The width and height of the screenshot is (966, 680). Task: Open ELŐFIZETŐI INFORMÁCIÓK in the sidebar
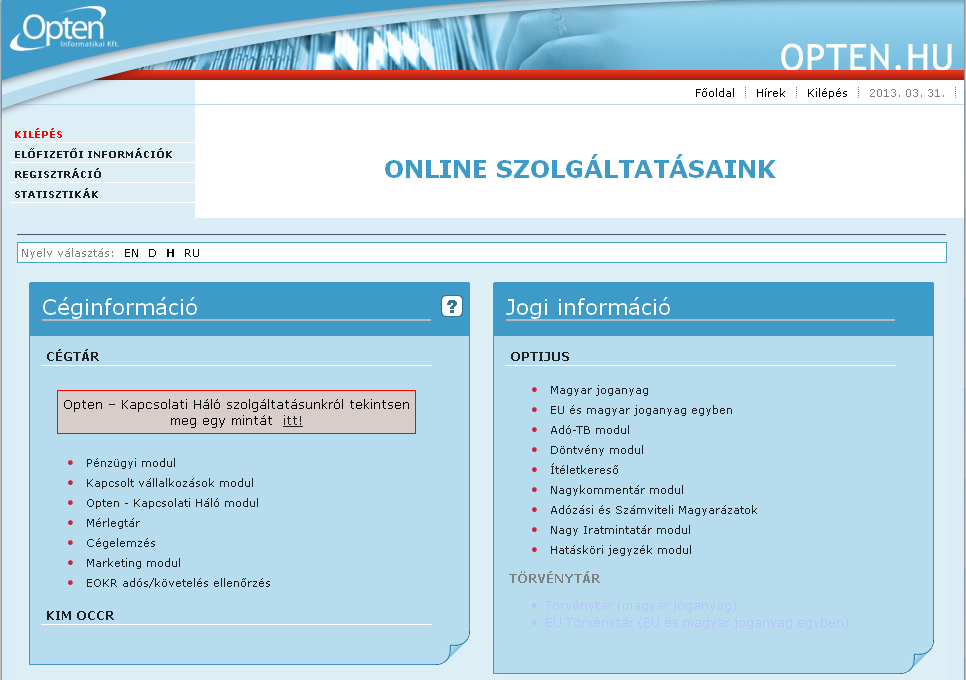click(x=93, y=154)
